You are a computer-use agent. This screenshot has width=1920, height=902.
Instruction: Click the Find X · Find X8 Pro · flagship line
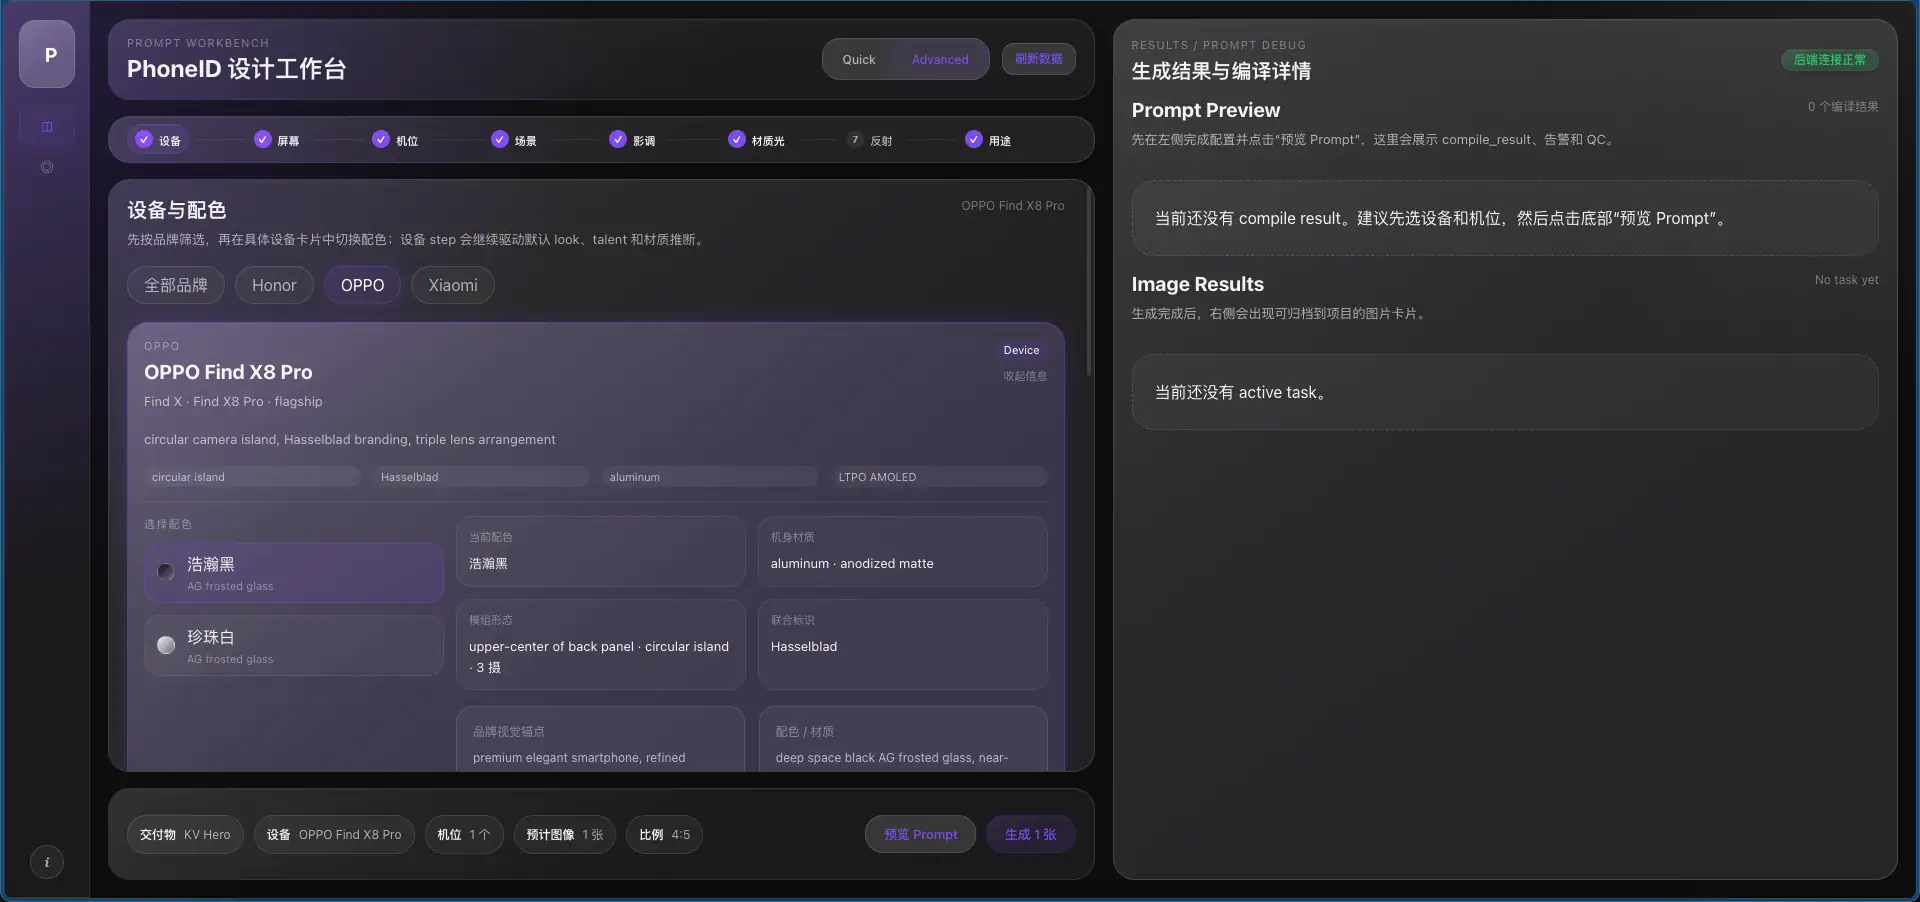pos(233,401)
